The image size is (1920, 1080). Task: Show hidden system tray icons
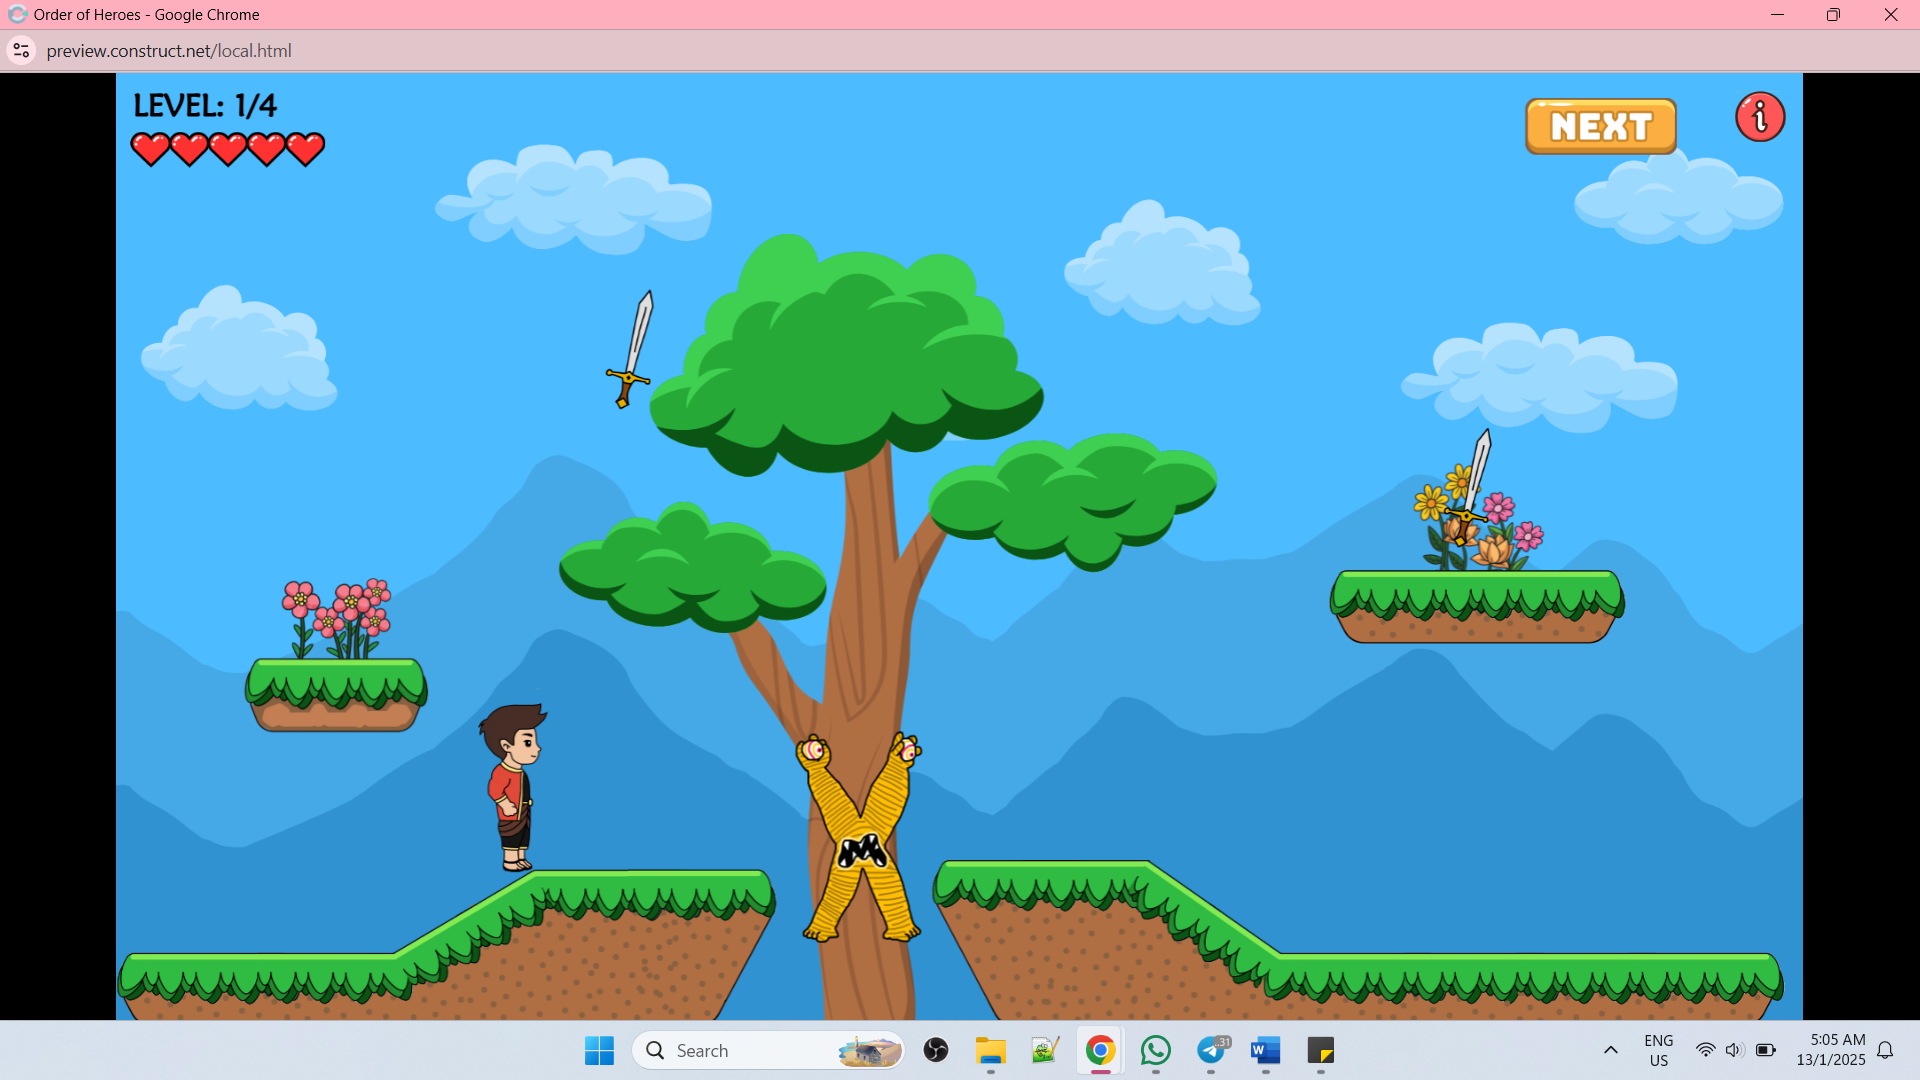coord(1610,1050)
